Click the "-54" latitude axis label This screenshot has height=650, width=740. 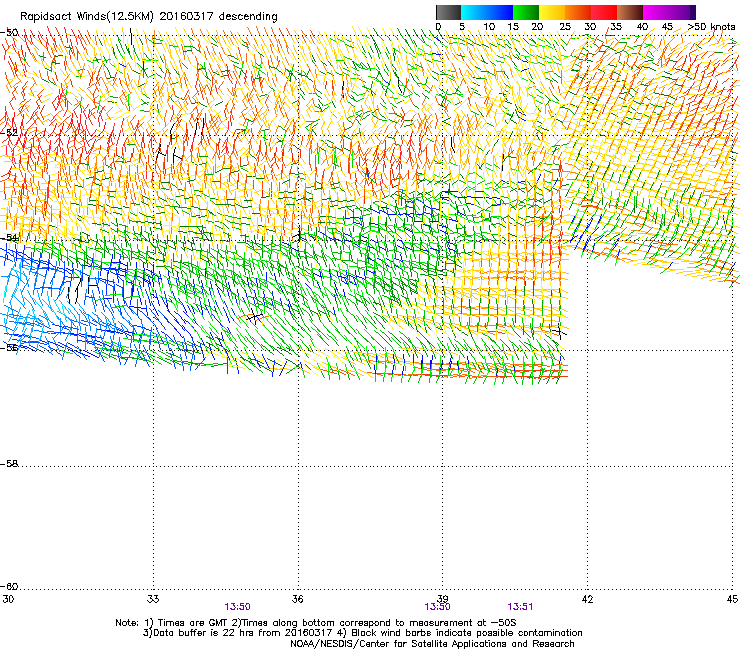[9, 238]
